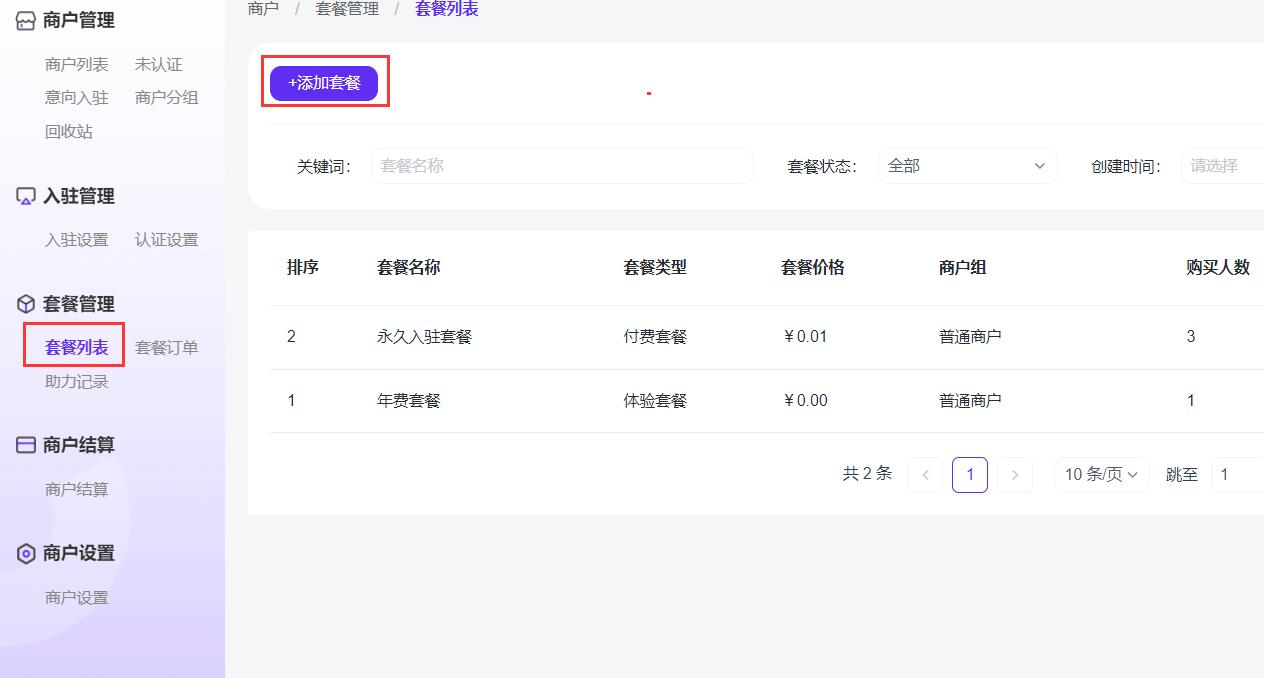
Task: Click 购买人数 column header
Action: coord(1218,268)
